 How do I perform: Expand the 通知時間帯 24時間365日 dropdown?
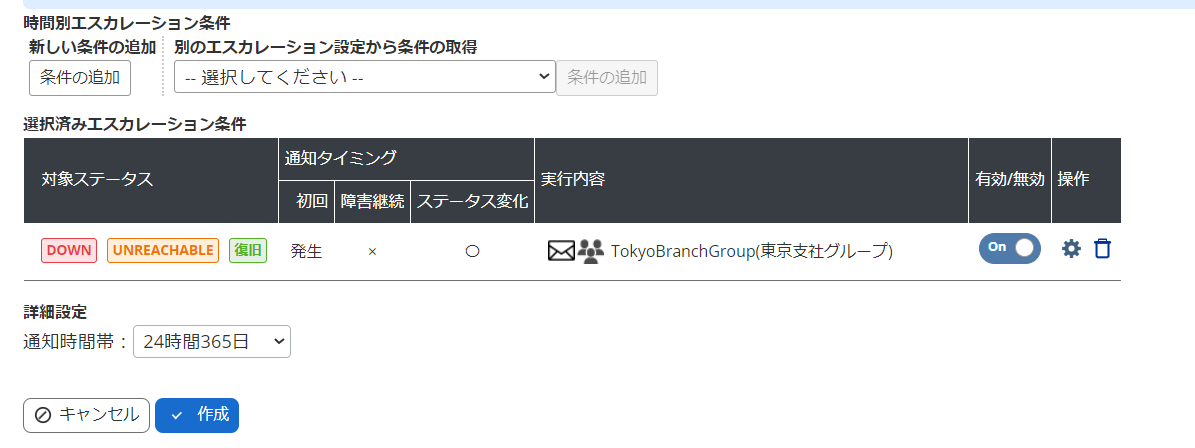pos(211,341)
